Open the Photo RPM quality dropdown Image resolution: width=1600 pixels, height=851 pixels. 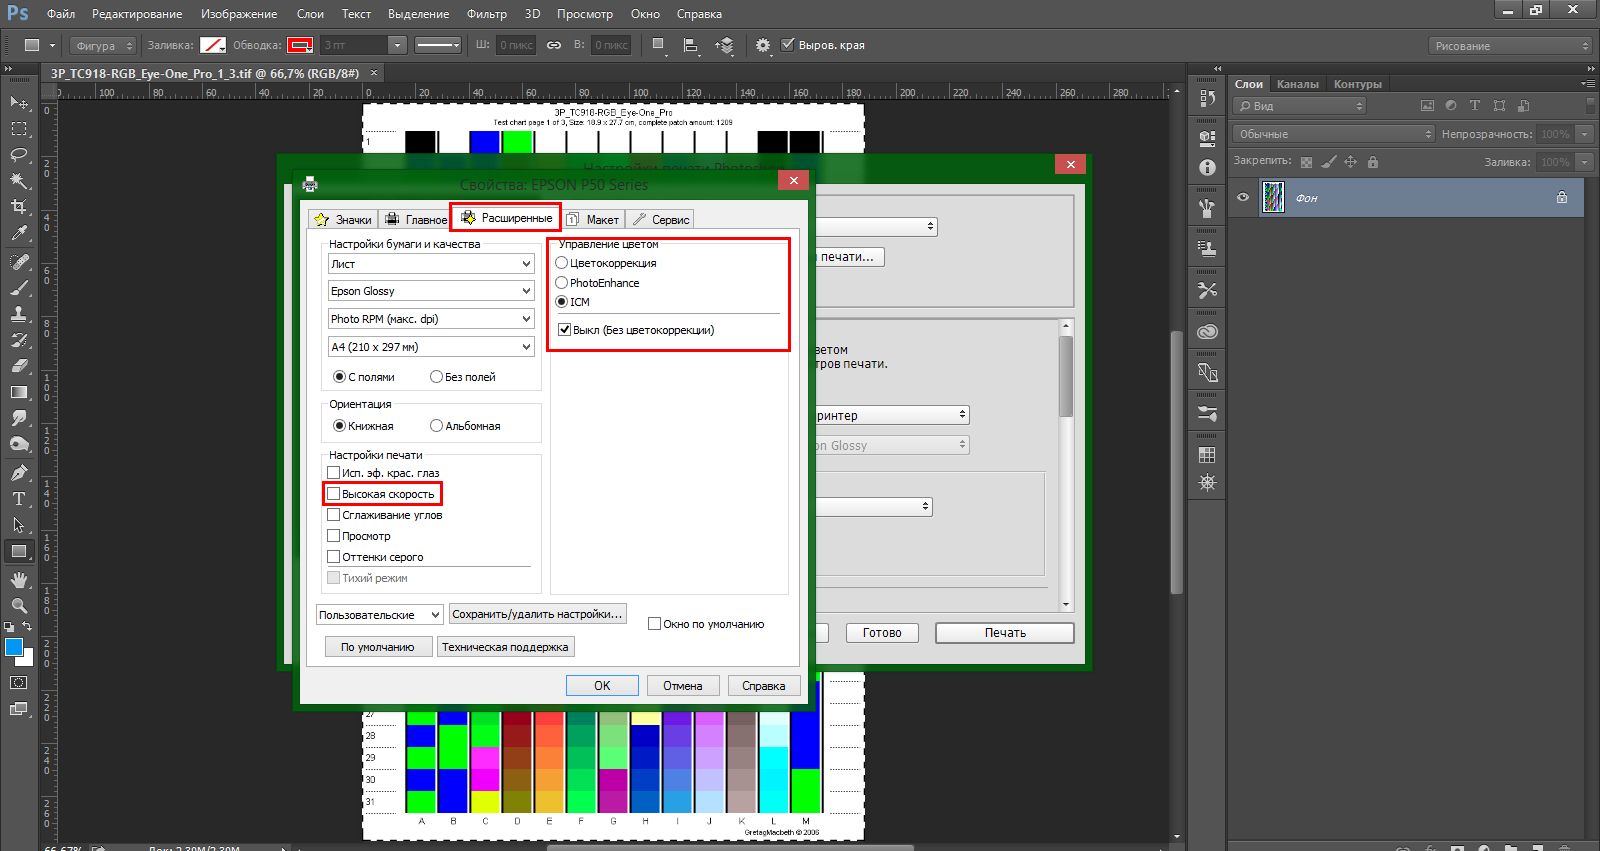(431, 319)
